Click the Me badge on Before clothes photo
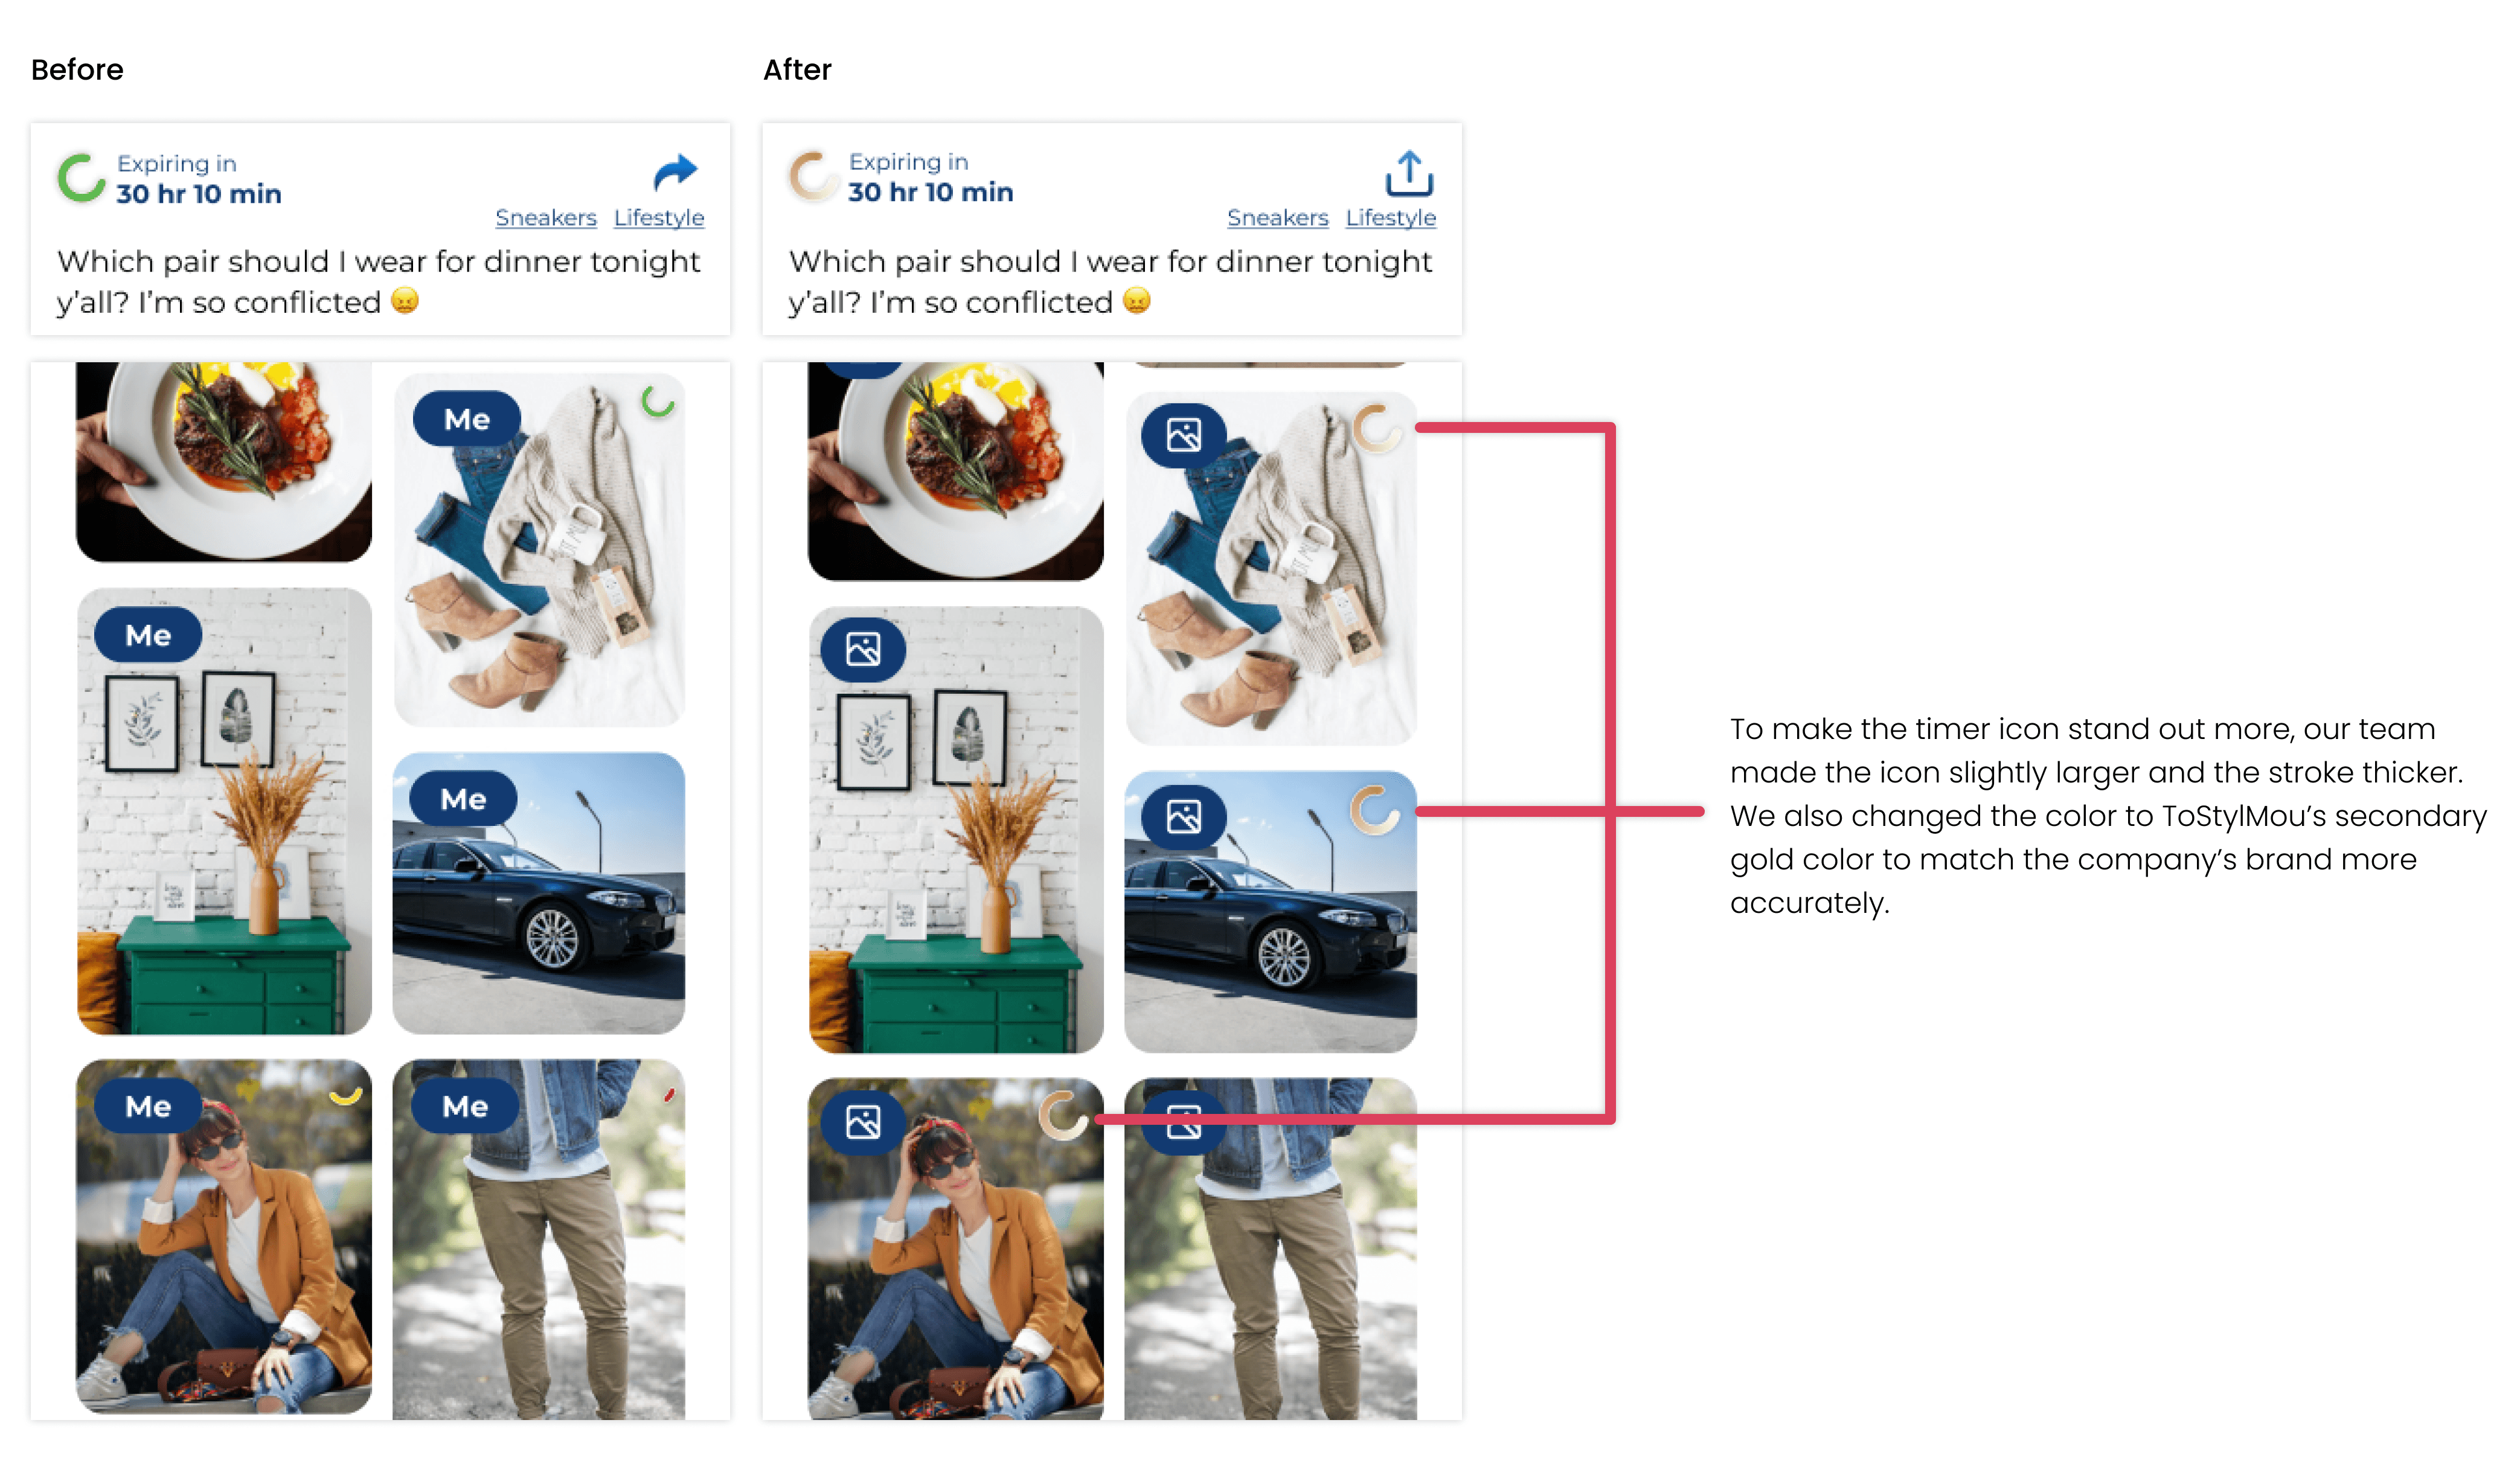This screenshot has width=2520, height=1478. point(467,419)
